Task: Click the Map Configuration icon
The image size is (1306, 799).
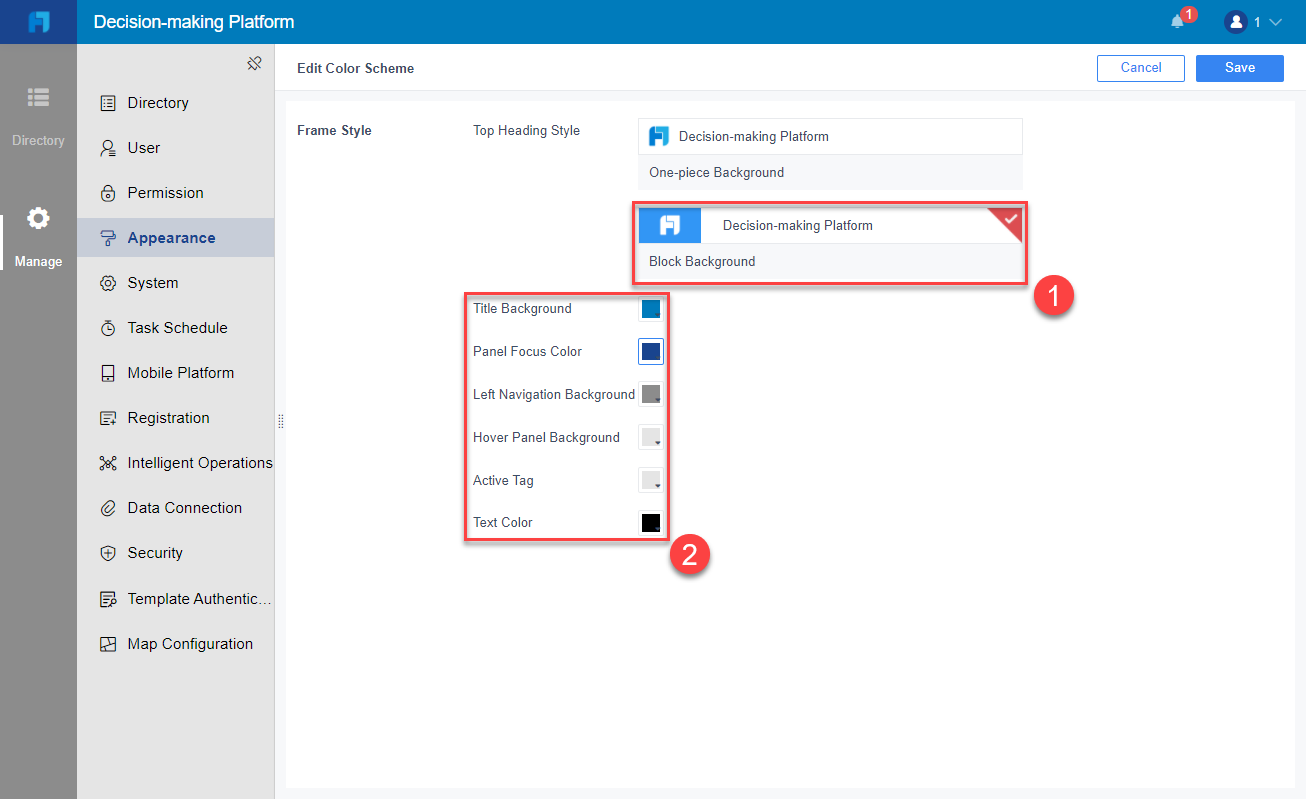Action: 108,643
